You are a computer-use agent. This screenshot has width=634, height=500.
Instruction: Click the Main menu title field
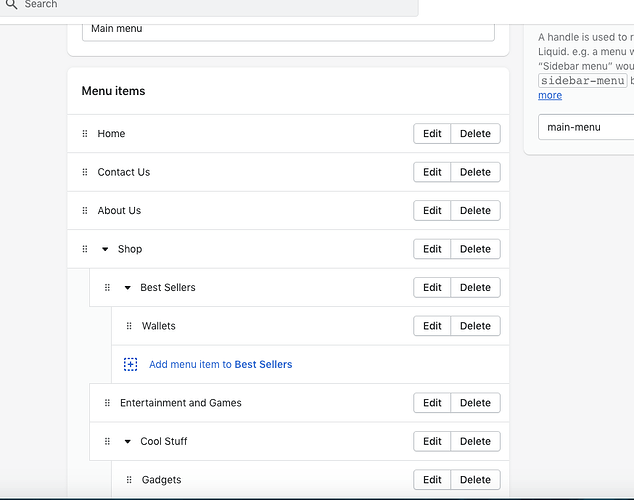[288, 29]
